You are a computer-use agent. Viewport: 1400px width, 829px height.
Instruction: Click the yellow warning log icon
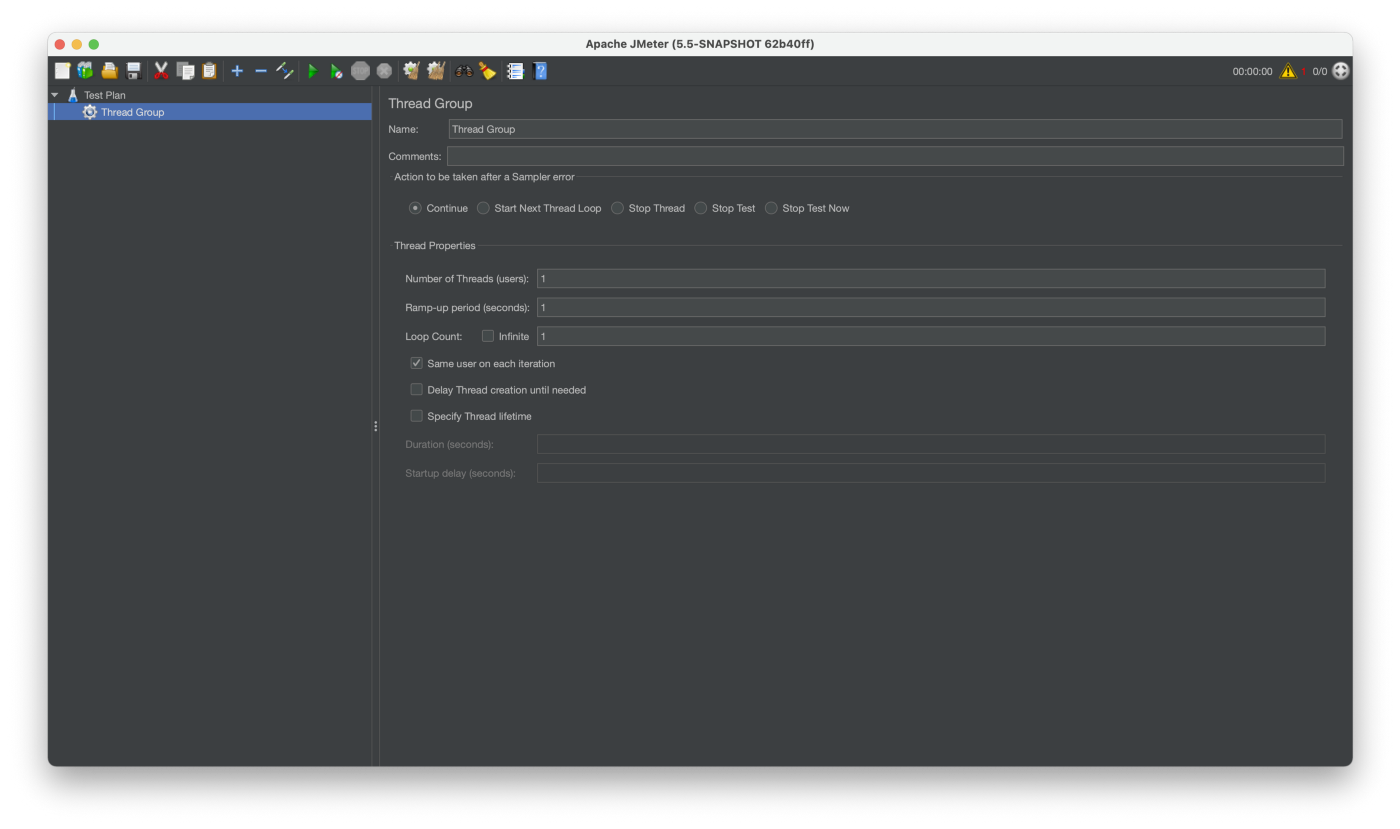pyautogui.click(x=1288, y=71)
